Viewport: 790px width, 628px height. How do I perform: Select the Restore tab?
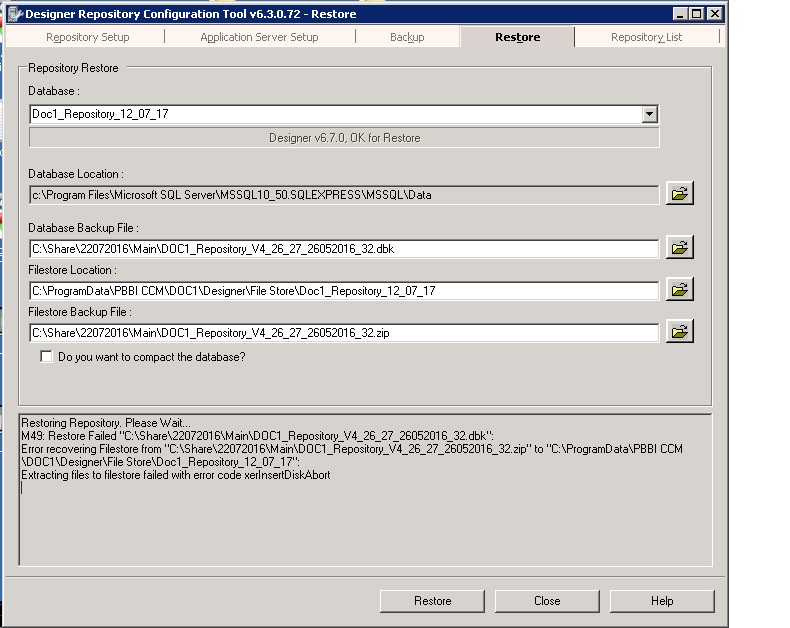(517, 37)
